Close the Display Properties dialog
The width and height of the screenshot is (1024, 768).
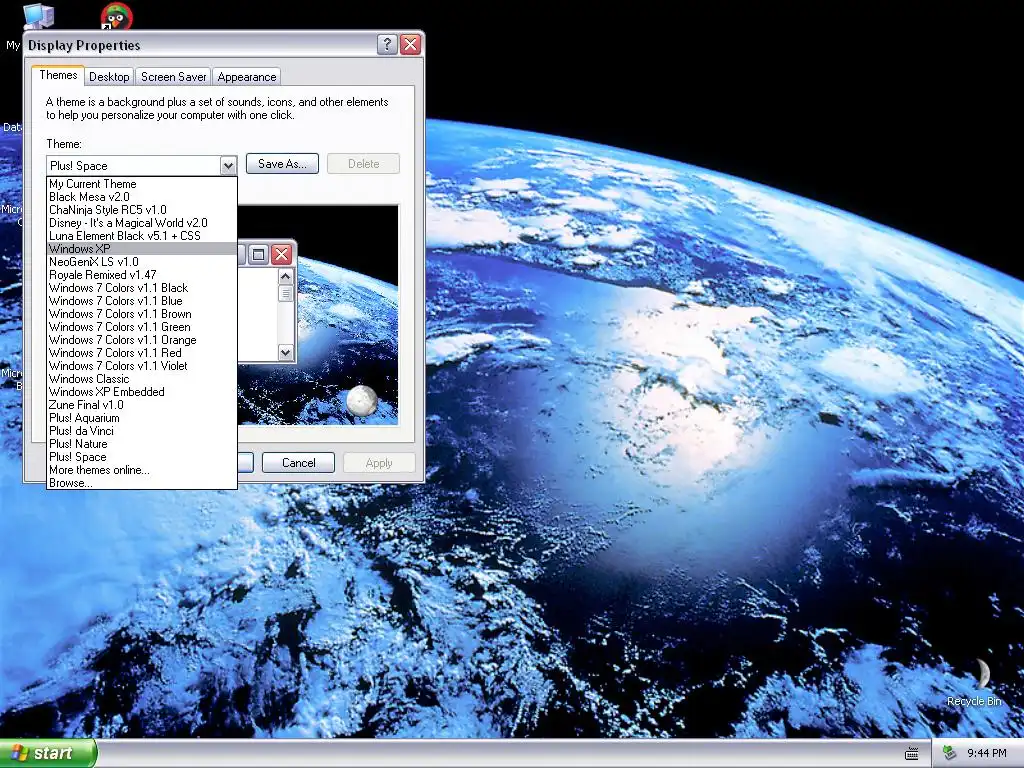pyautogui.click(x=410, y=44)
